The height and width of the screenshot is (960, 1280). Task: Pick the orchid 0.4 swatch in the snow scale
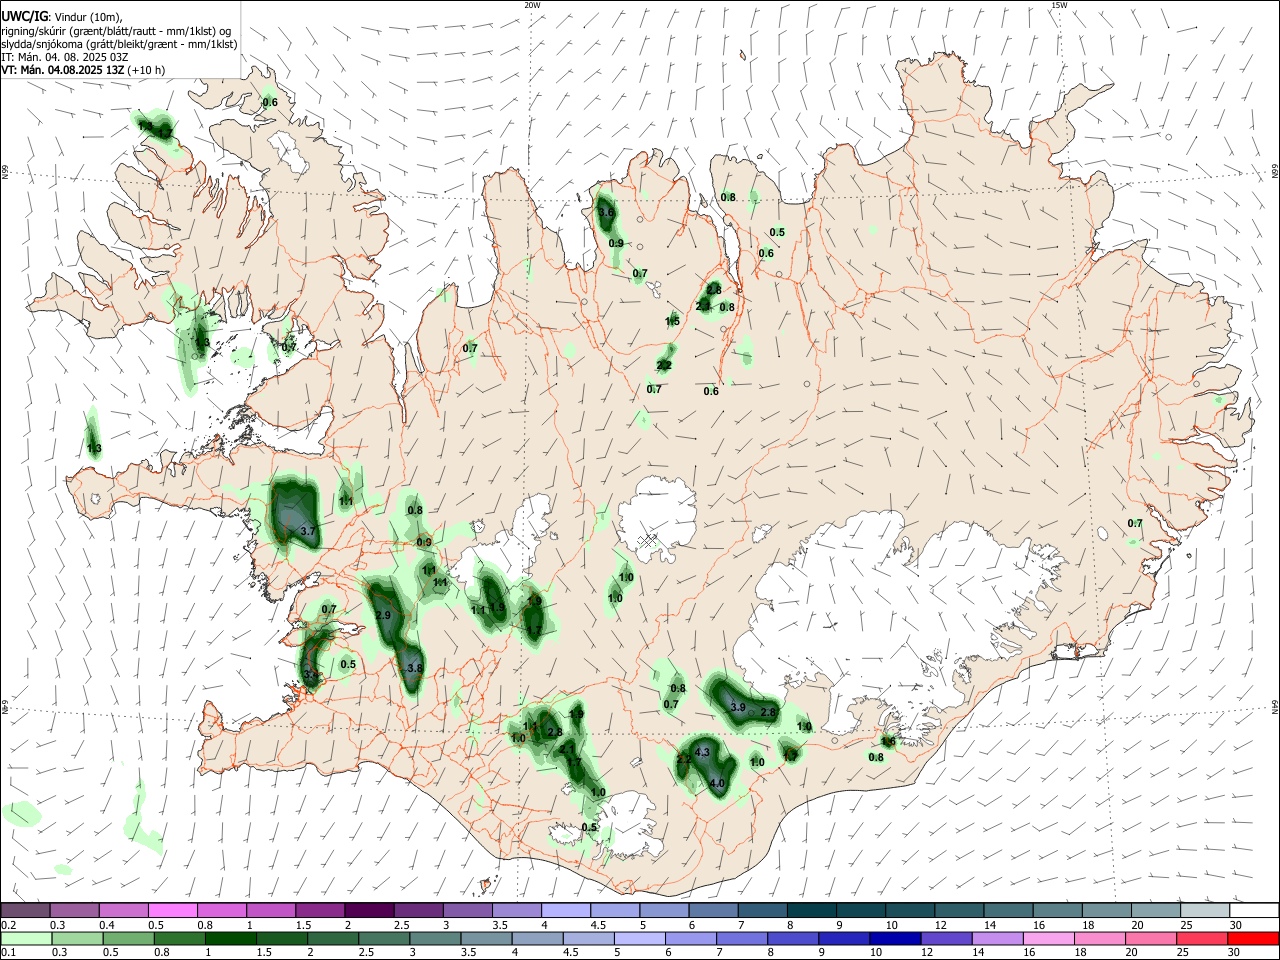click(123, 910)
